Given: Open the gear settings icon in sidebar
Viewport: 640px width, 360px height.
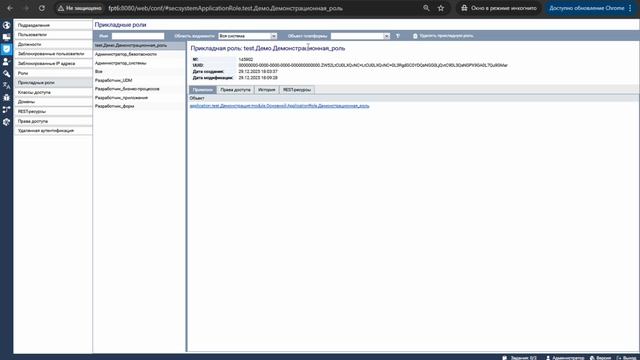Looking at the screenshot, I should pyautogui.click(x=6, y=122).
